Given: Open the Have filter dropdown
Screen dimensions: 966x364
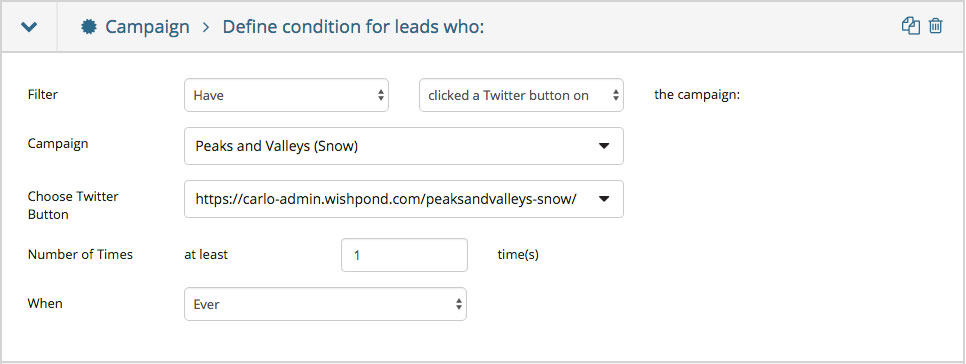Looking at the screenshot, I should (286, 95).
